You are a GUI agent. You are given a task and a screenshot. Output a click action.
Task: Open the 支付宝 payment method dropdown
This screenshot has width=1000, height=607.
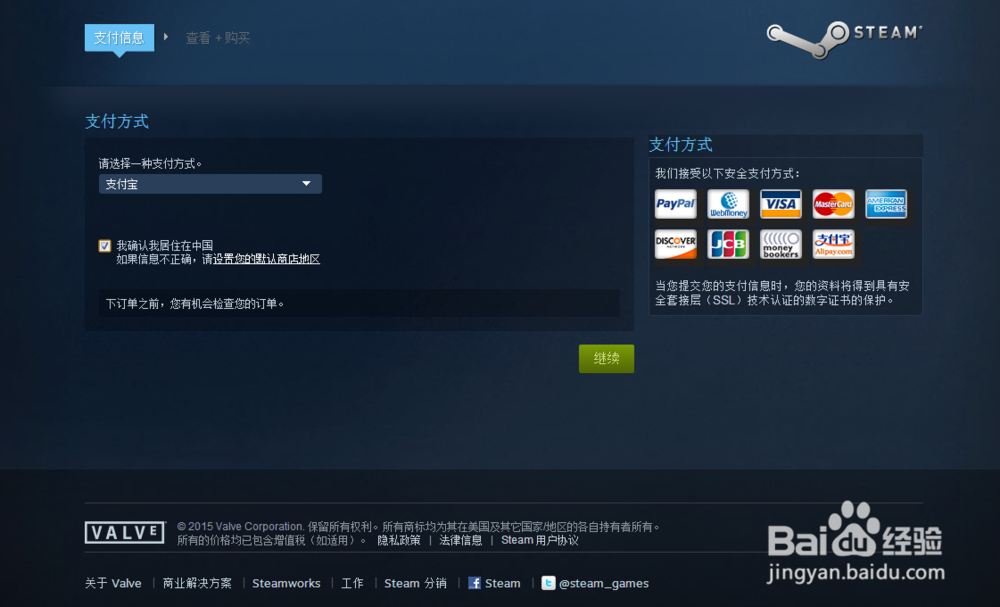click(x=209, y=184)
